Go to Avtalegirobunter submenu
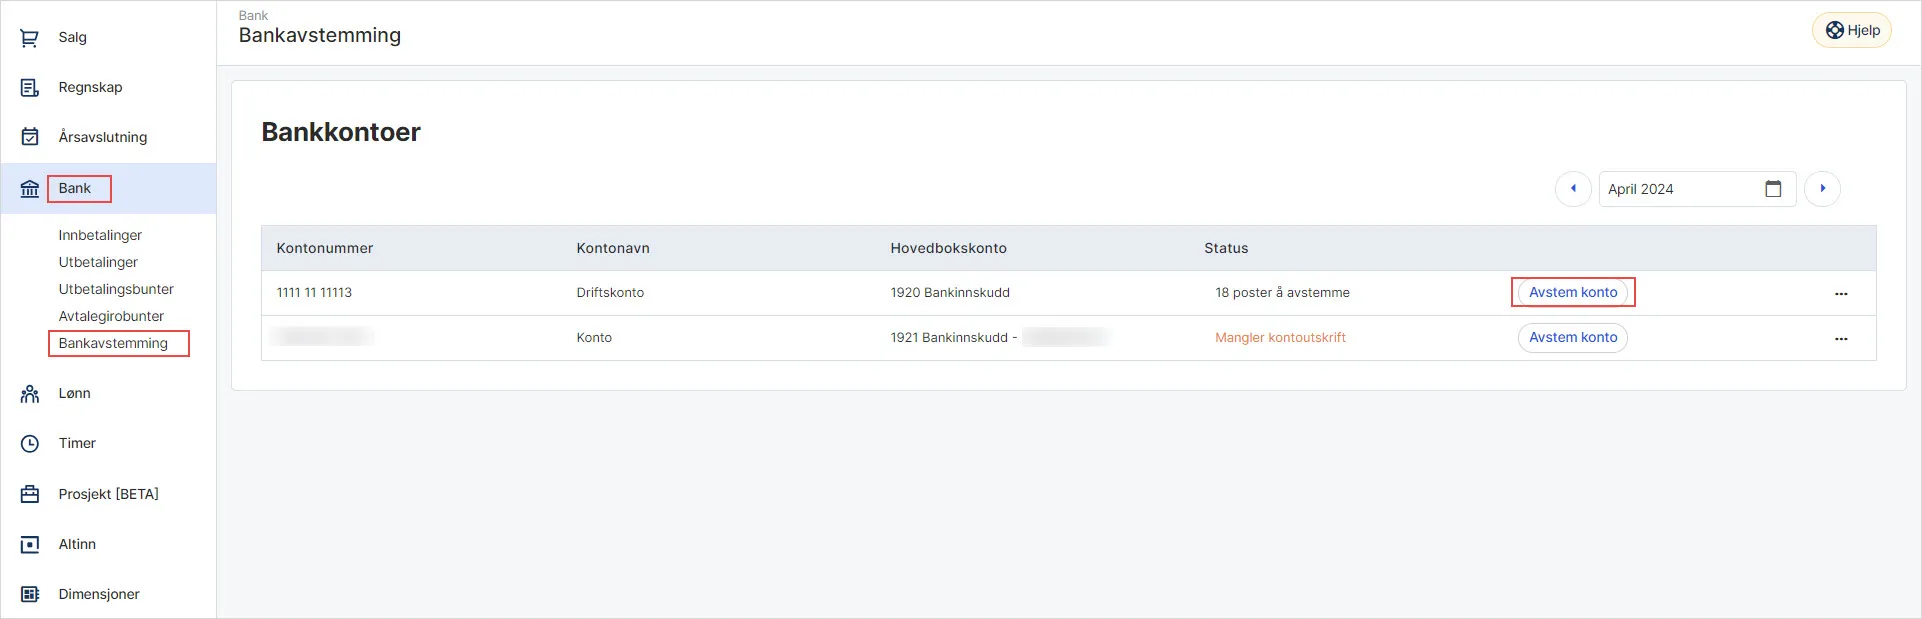The height and width of the screenshot is (619, 1922). (x=111, y=316)
